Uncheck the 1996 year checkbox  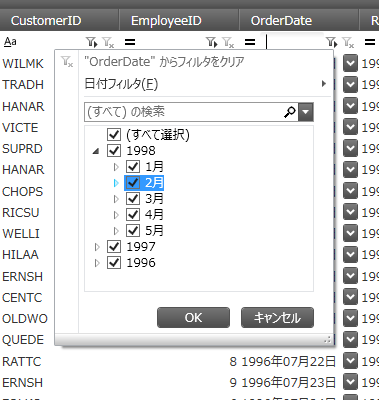pyautogui.click(x=114, y=263)
